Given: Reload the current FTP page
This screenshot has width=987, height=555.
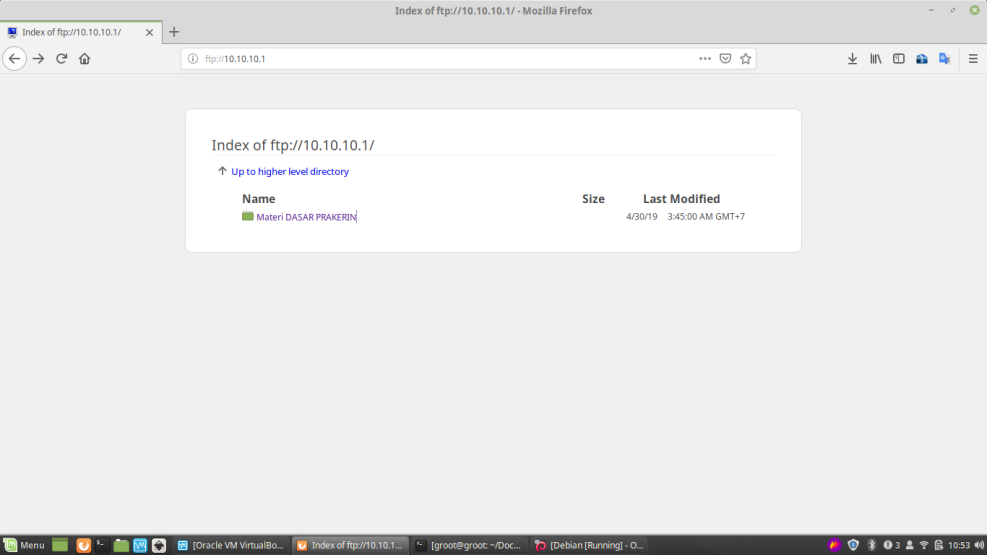Looking at the screenshot, I should pyautogui.click(x=61, y=59).
